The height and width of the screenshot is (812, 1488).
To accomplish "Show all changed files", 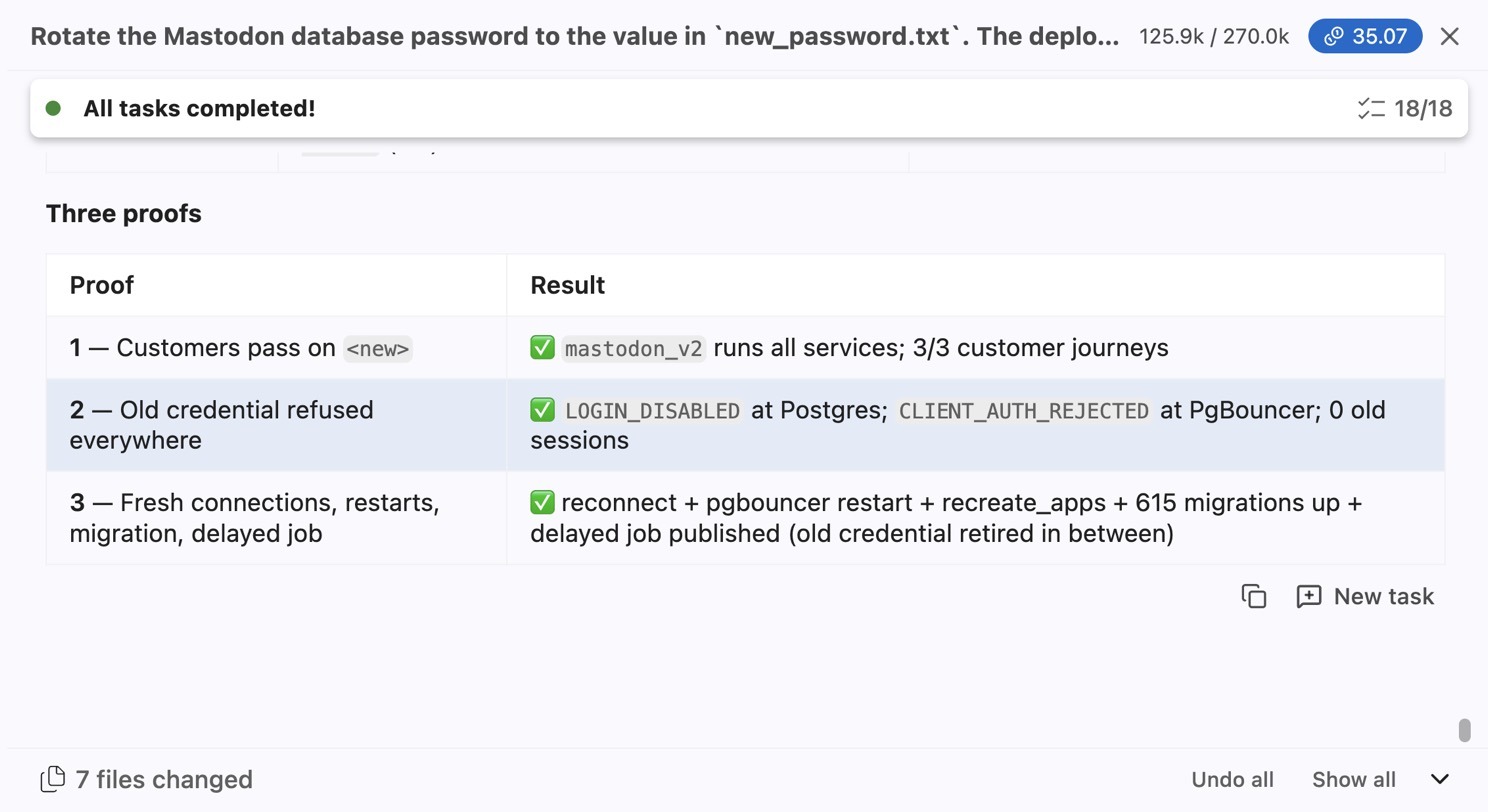I will pos(1354,780).
